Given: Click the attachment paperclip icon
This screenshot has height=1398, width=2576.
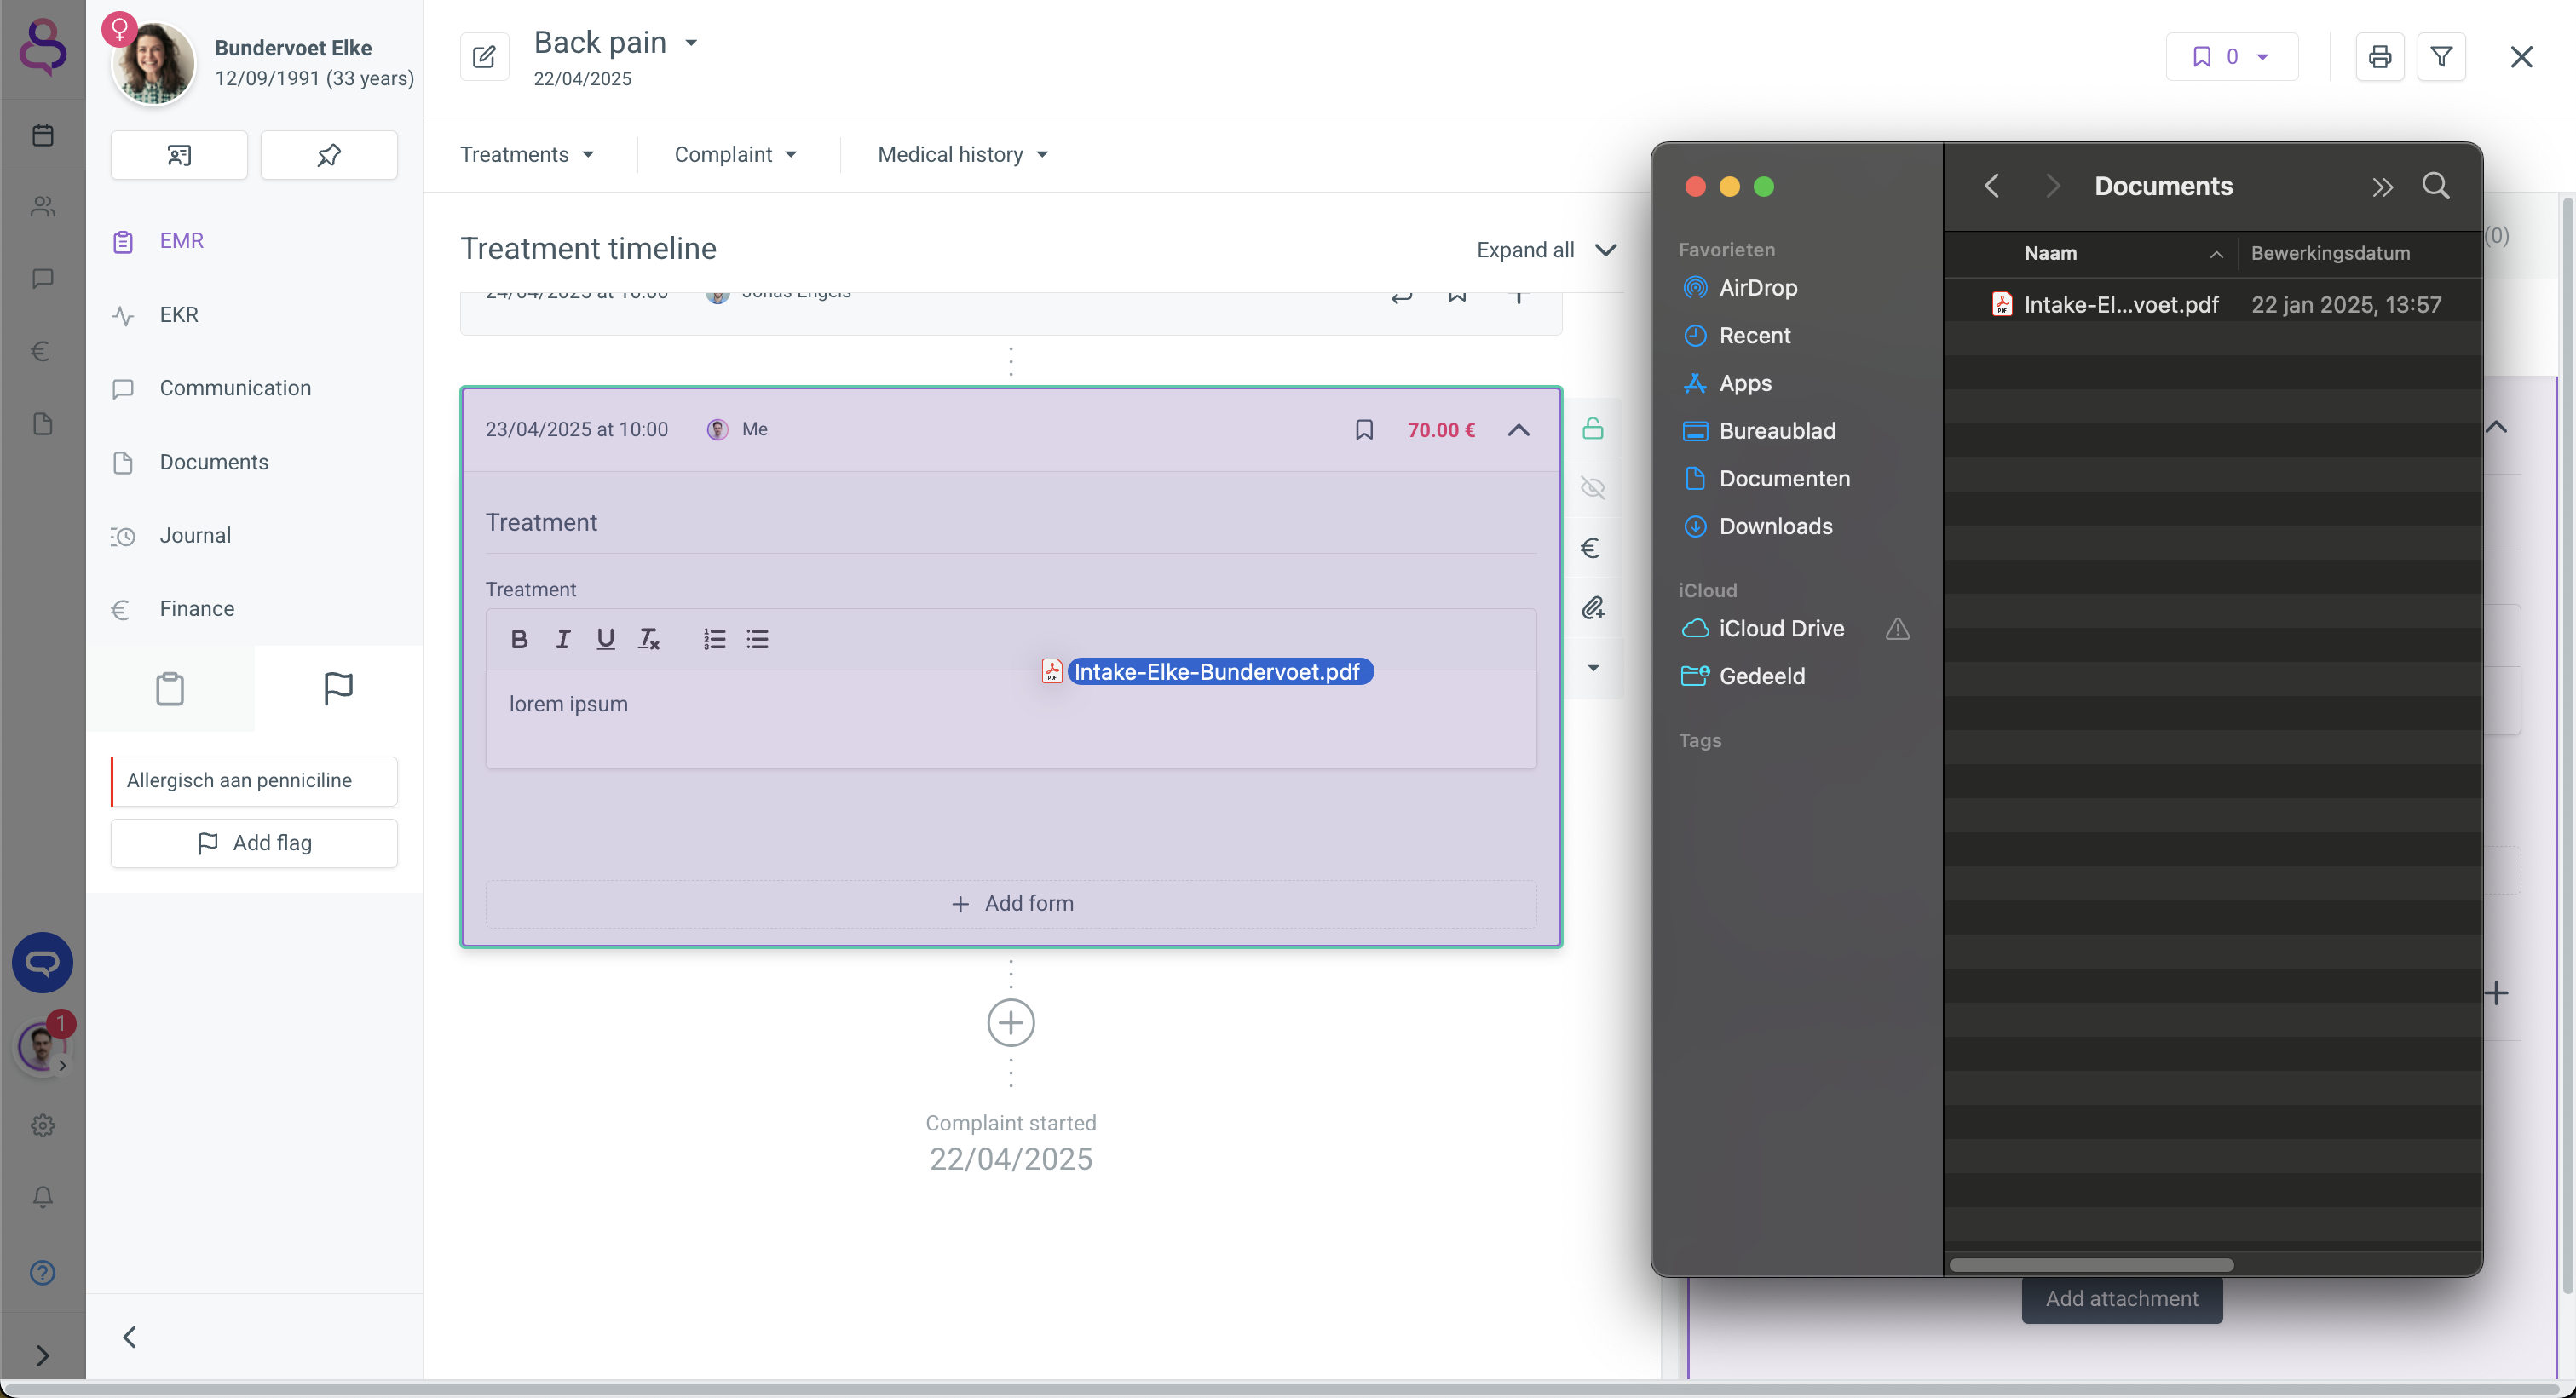Looking at the screenshot, I should (x=1592, y=608).
